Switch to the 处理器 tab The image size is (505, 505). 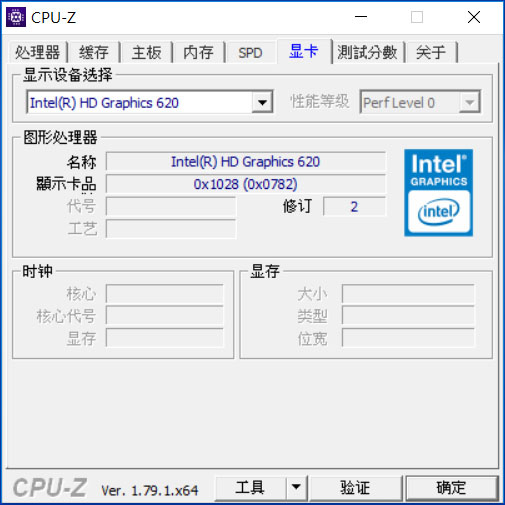[x=38, y=52]
